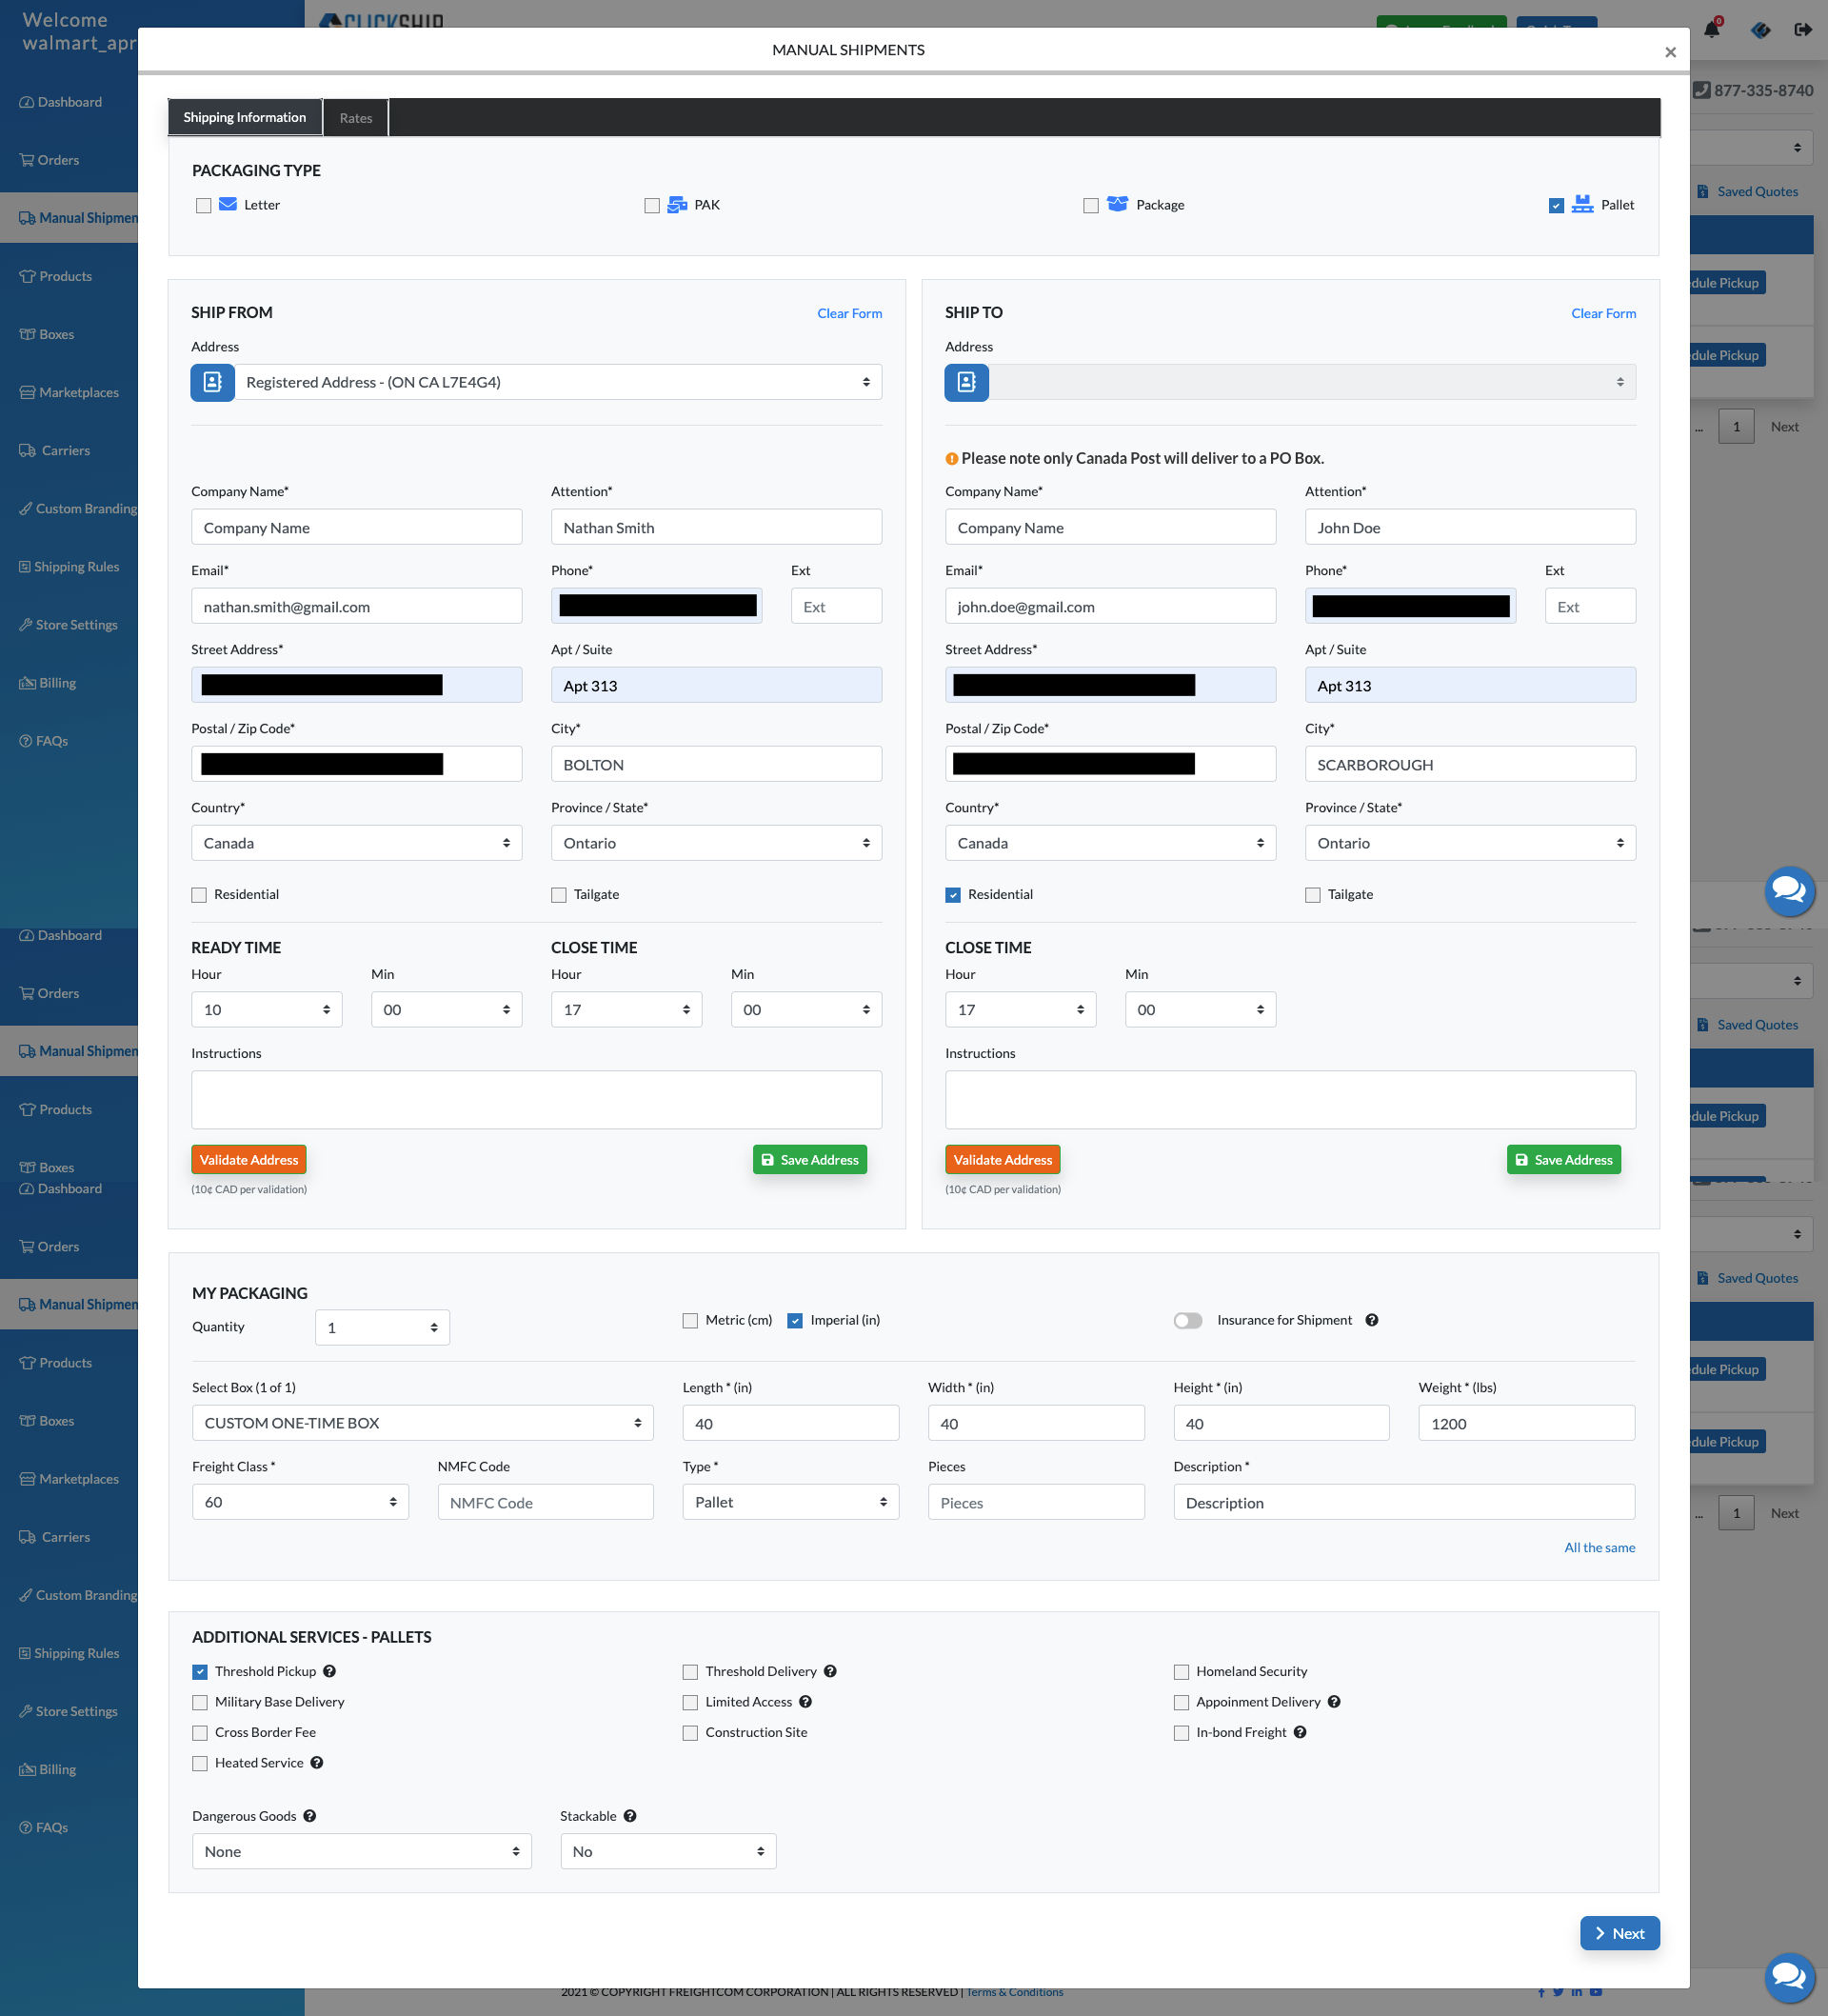
Task: Click the logout arrow icon
Action: click(1803, 29)
